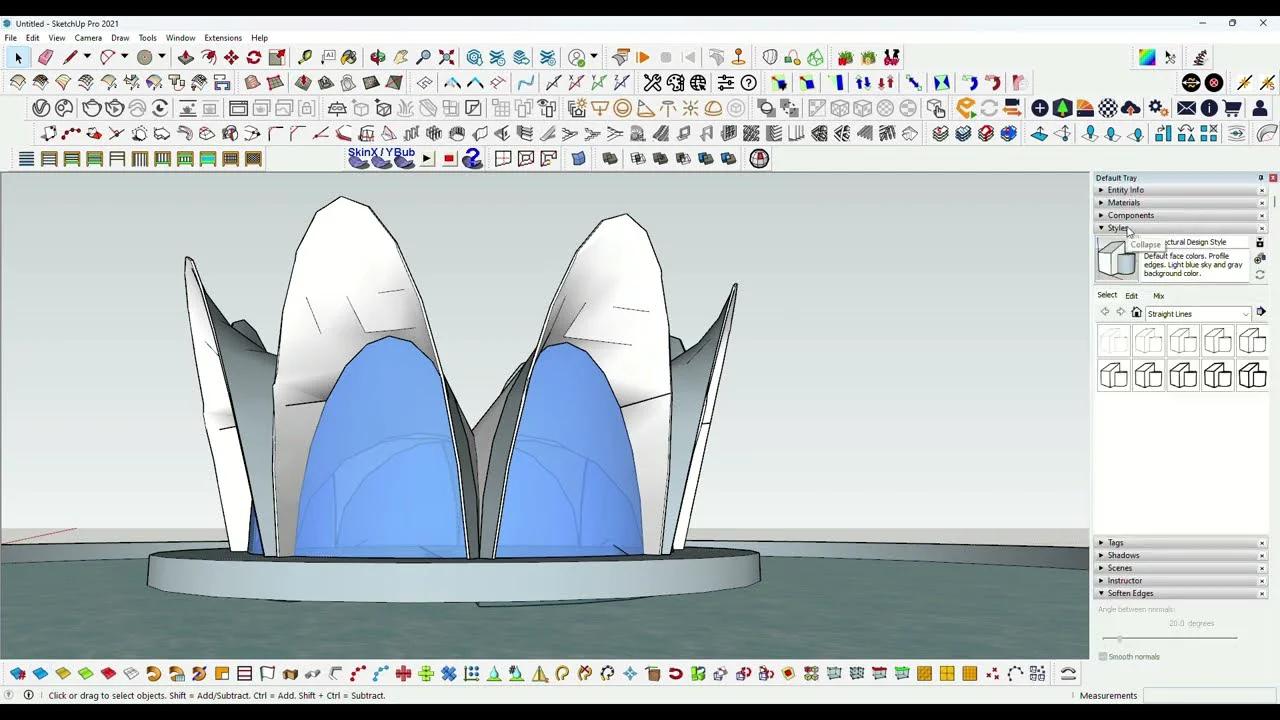Activate the Pan tool
Screen dimensions: 1280x720
coord(400,57)
